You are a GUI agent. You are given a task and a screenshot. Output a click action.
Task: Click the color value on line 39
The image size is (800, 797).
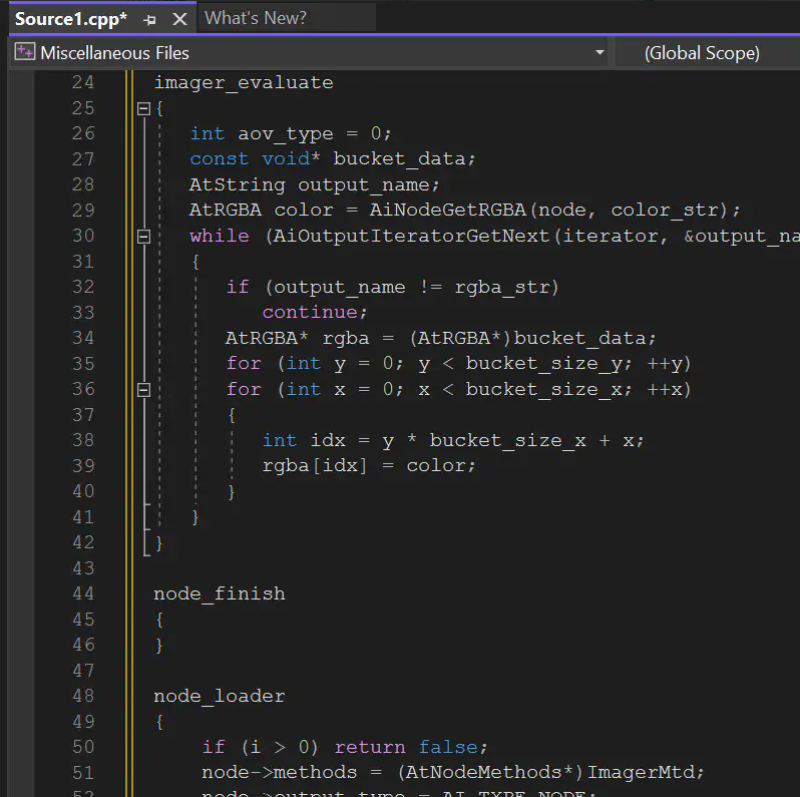point(436,466)
